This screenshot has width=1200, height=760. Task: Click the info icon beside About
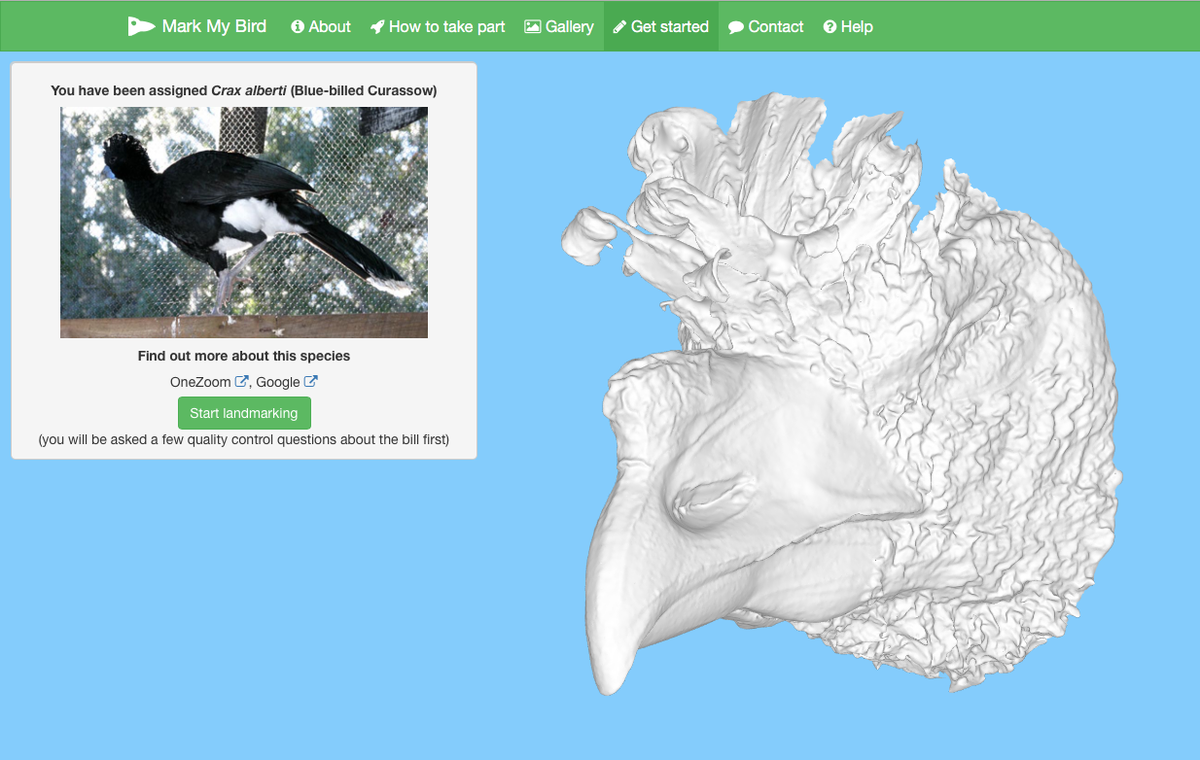(x=297, y=27)
